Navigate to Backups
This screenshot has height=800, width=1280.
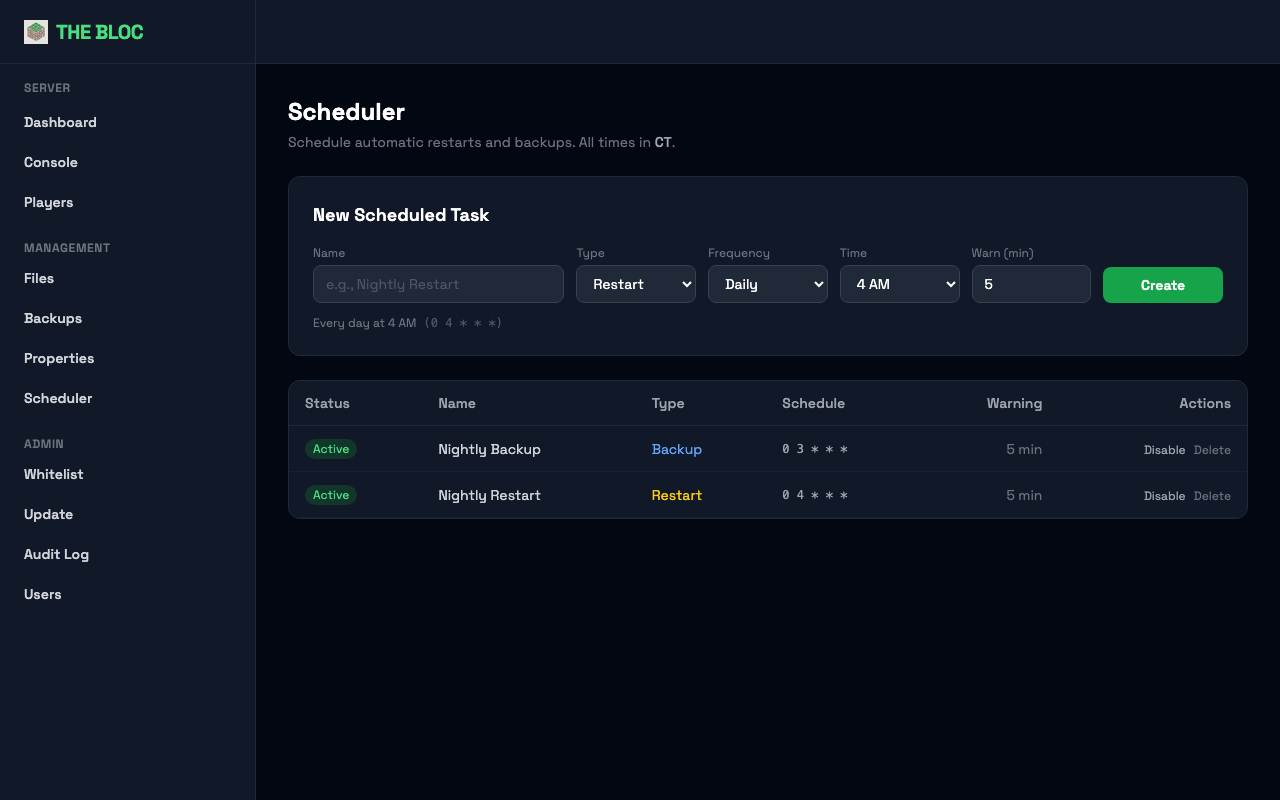click(53, 318)
